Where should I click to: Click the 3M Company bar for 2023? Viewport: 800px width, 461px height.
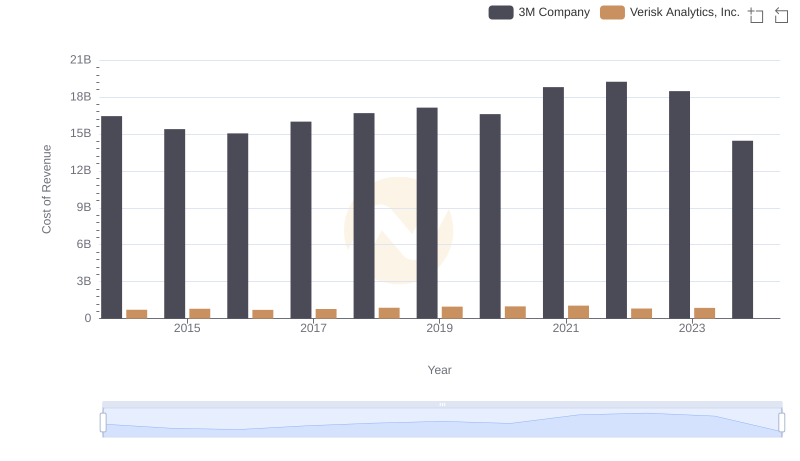(x=680, y=205)
